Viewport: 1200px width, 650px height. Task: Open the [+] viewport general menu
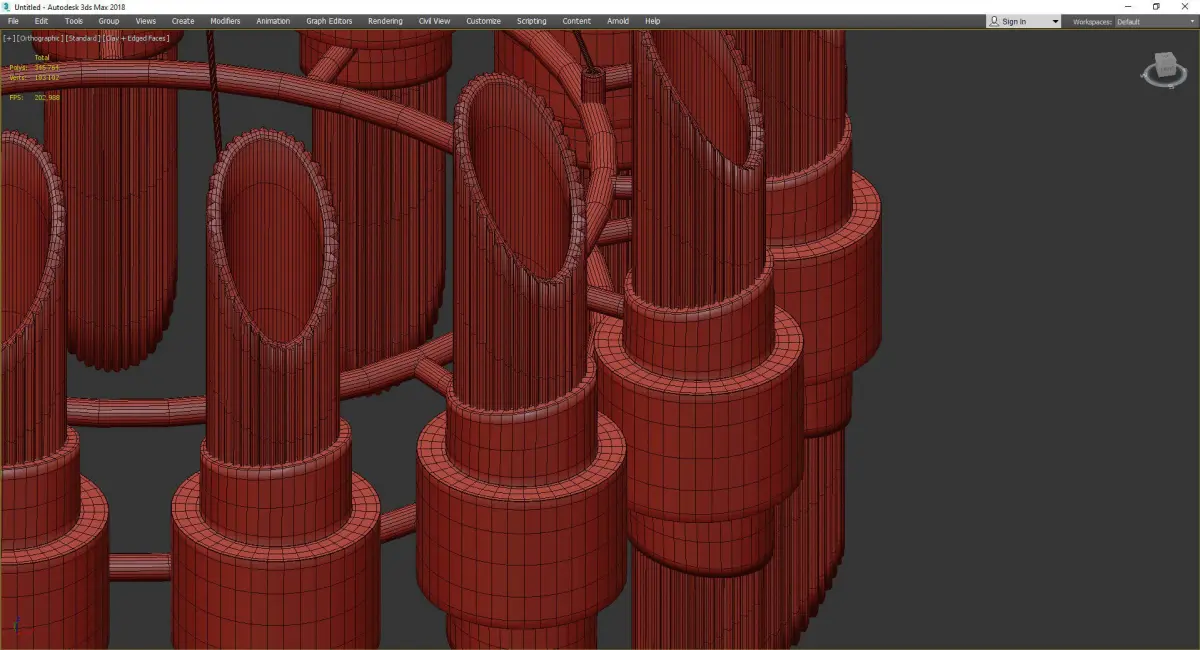pyautogui.click(x=8, y=38)
